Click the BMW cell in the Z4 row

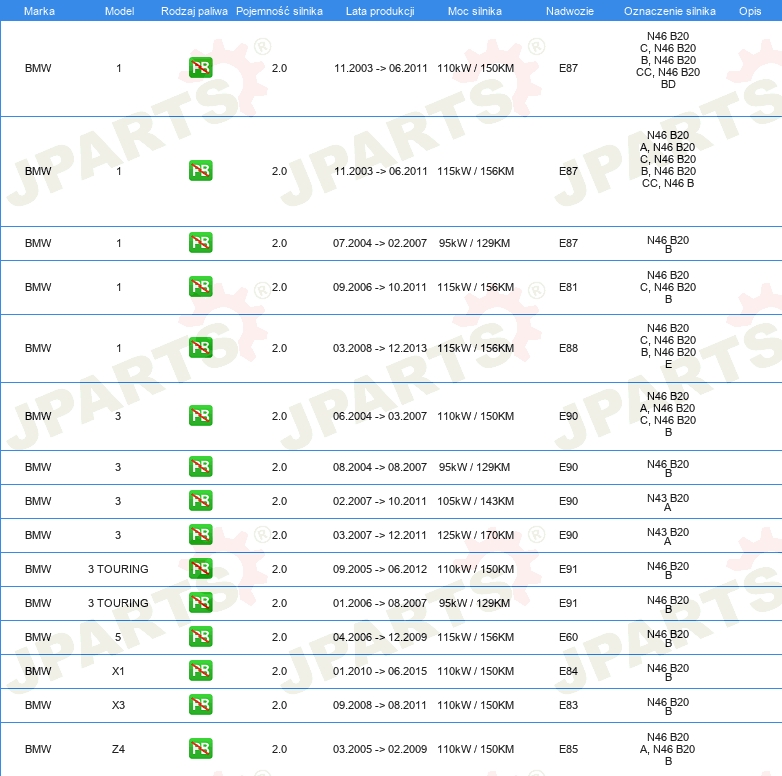[38, 749]
